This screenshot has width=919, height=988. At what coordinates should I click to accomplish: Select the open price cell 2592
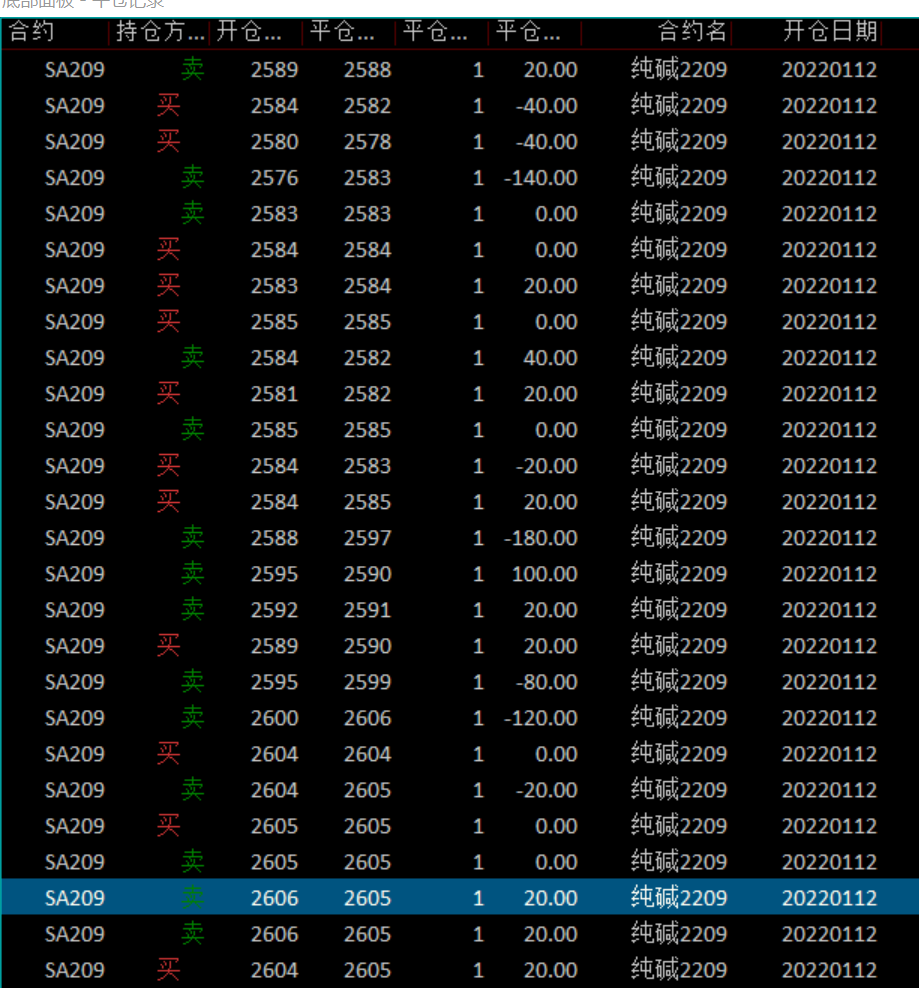pyautogui.click(x=274, y=611)
